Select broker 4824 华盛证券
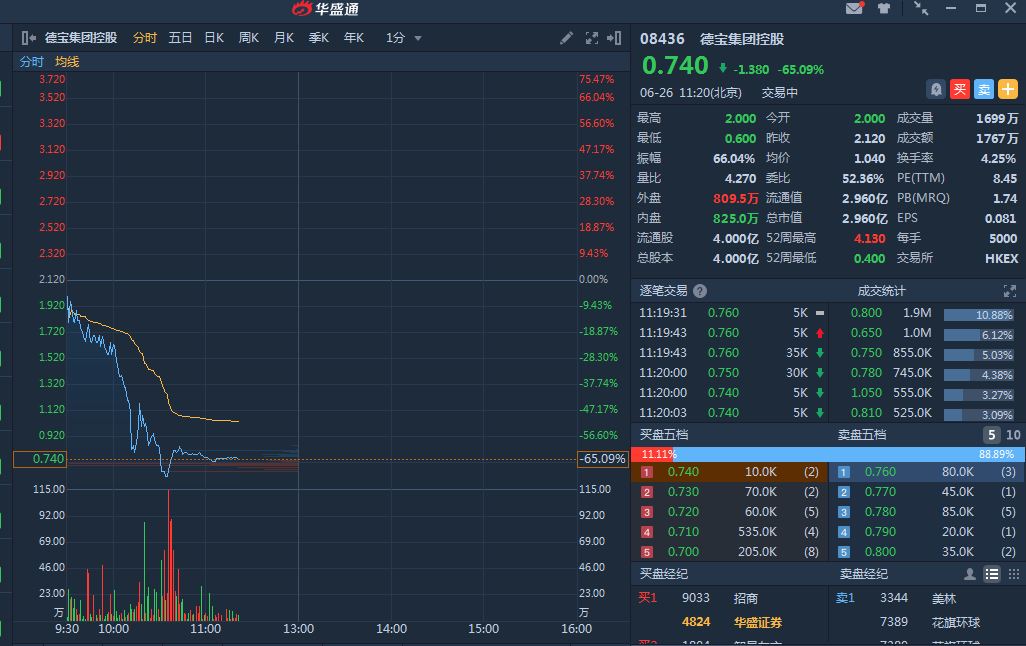The height and width of the screenshot is (646, 1026). 732,622
